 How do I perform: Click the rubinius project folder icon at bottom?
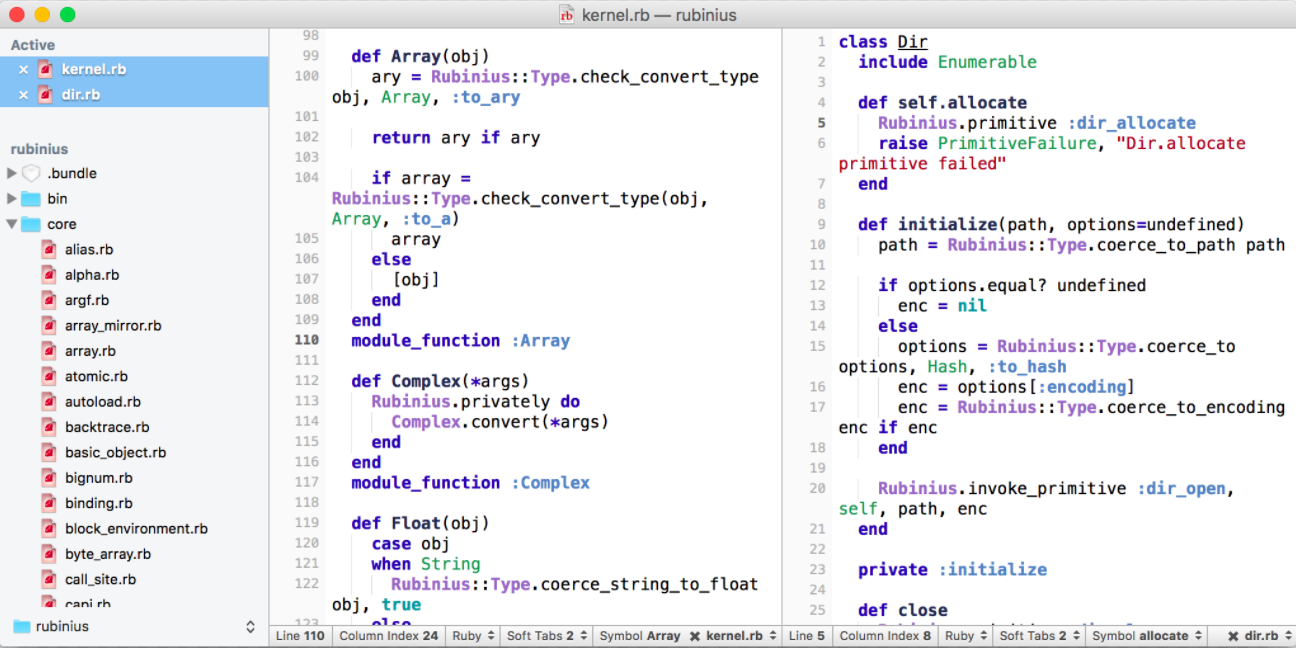point(21,627)
